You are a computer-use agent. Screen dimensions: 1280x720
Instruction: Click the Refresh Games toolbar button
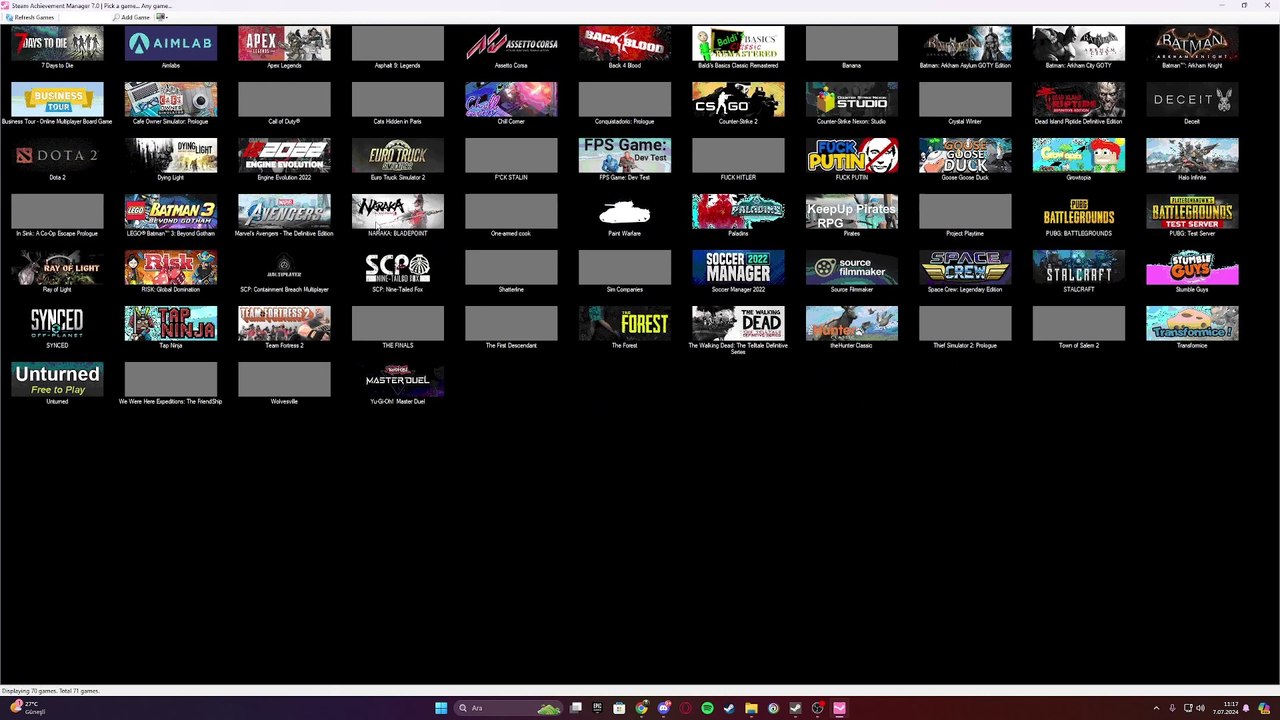click(x=29, y=17)
